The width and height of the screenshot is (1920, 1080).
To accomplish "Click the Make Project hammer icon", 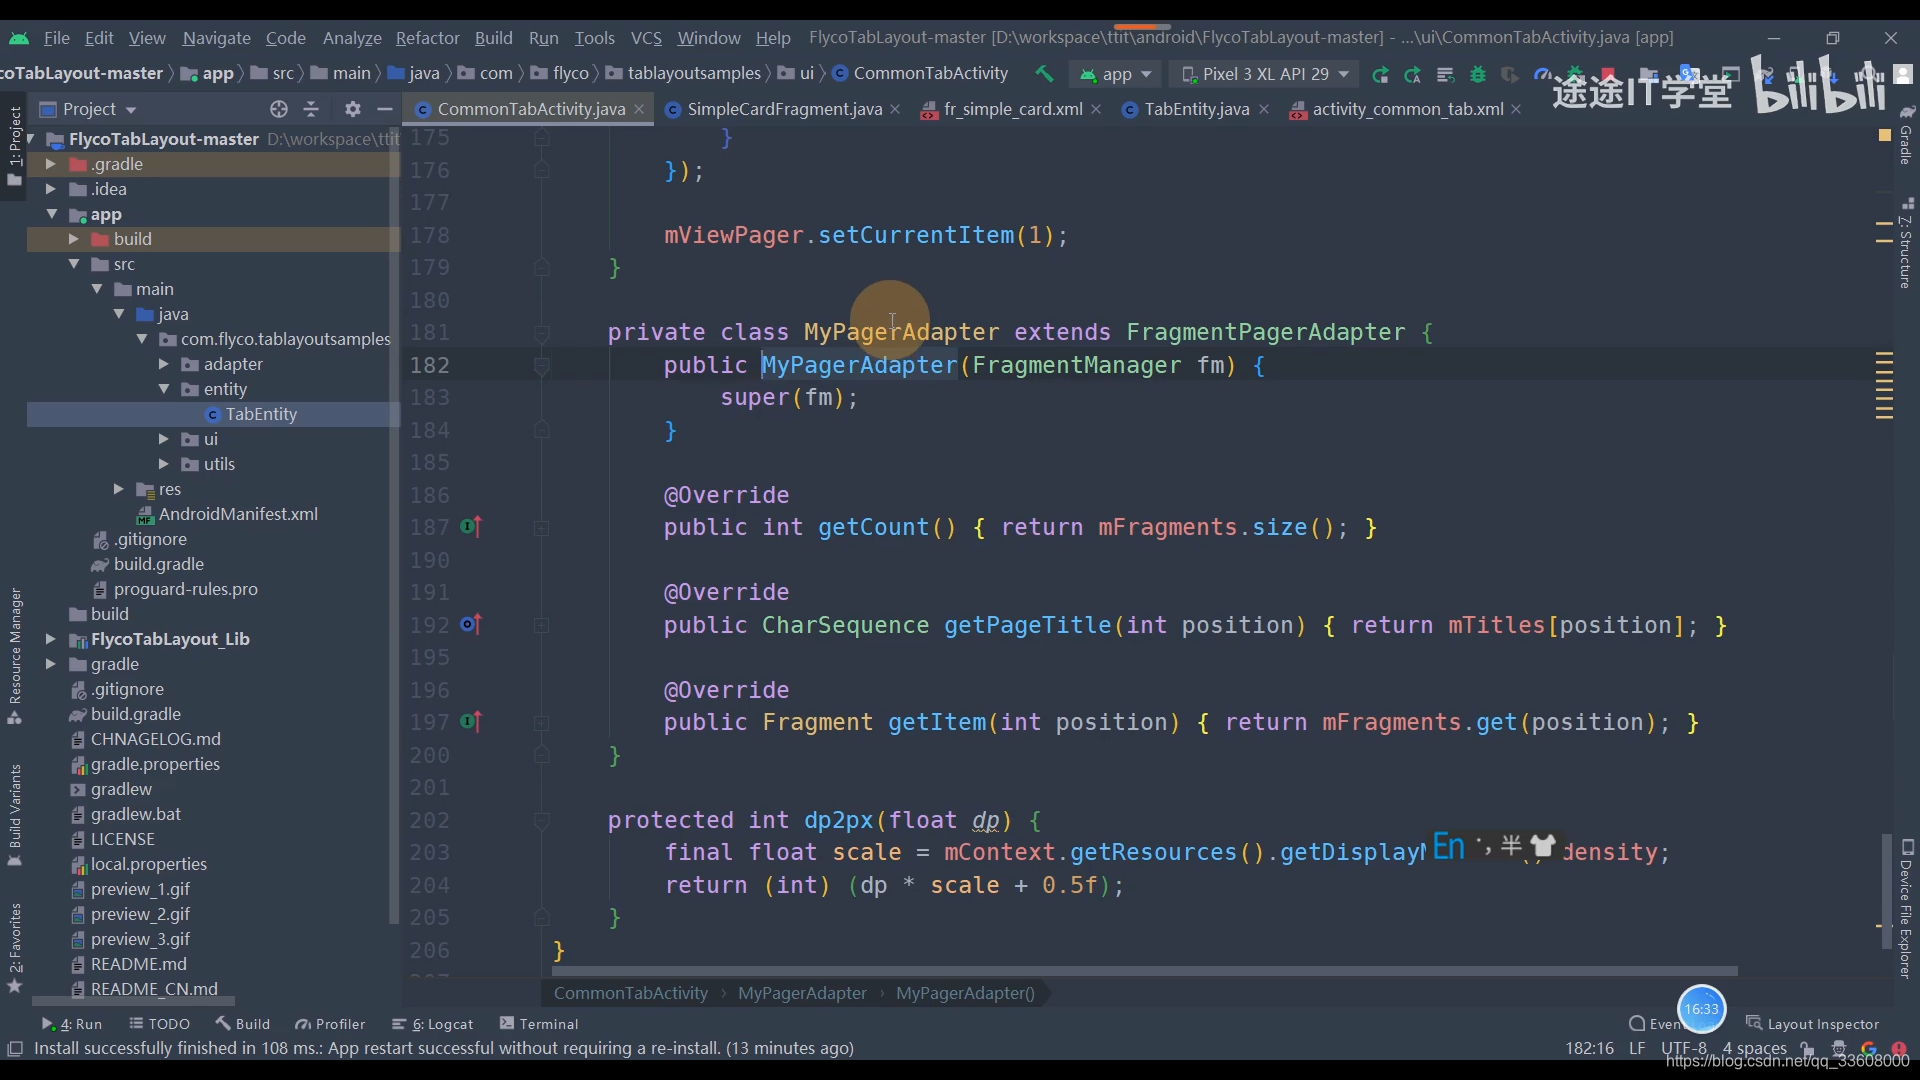I will tap(1044, 74).
